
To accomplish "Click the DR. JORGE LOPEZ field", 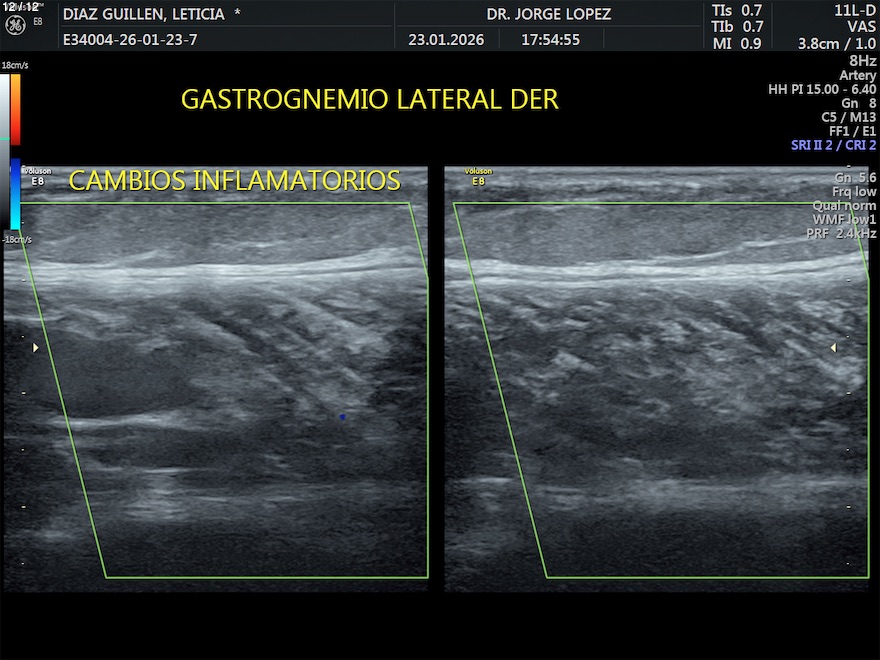I will 548,15.
